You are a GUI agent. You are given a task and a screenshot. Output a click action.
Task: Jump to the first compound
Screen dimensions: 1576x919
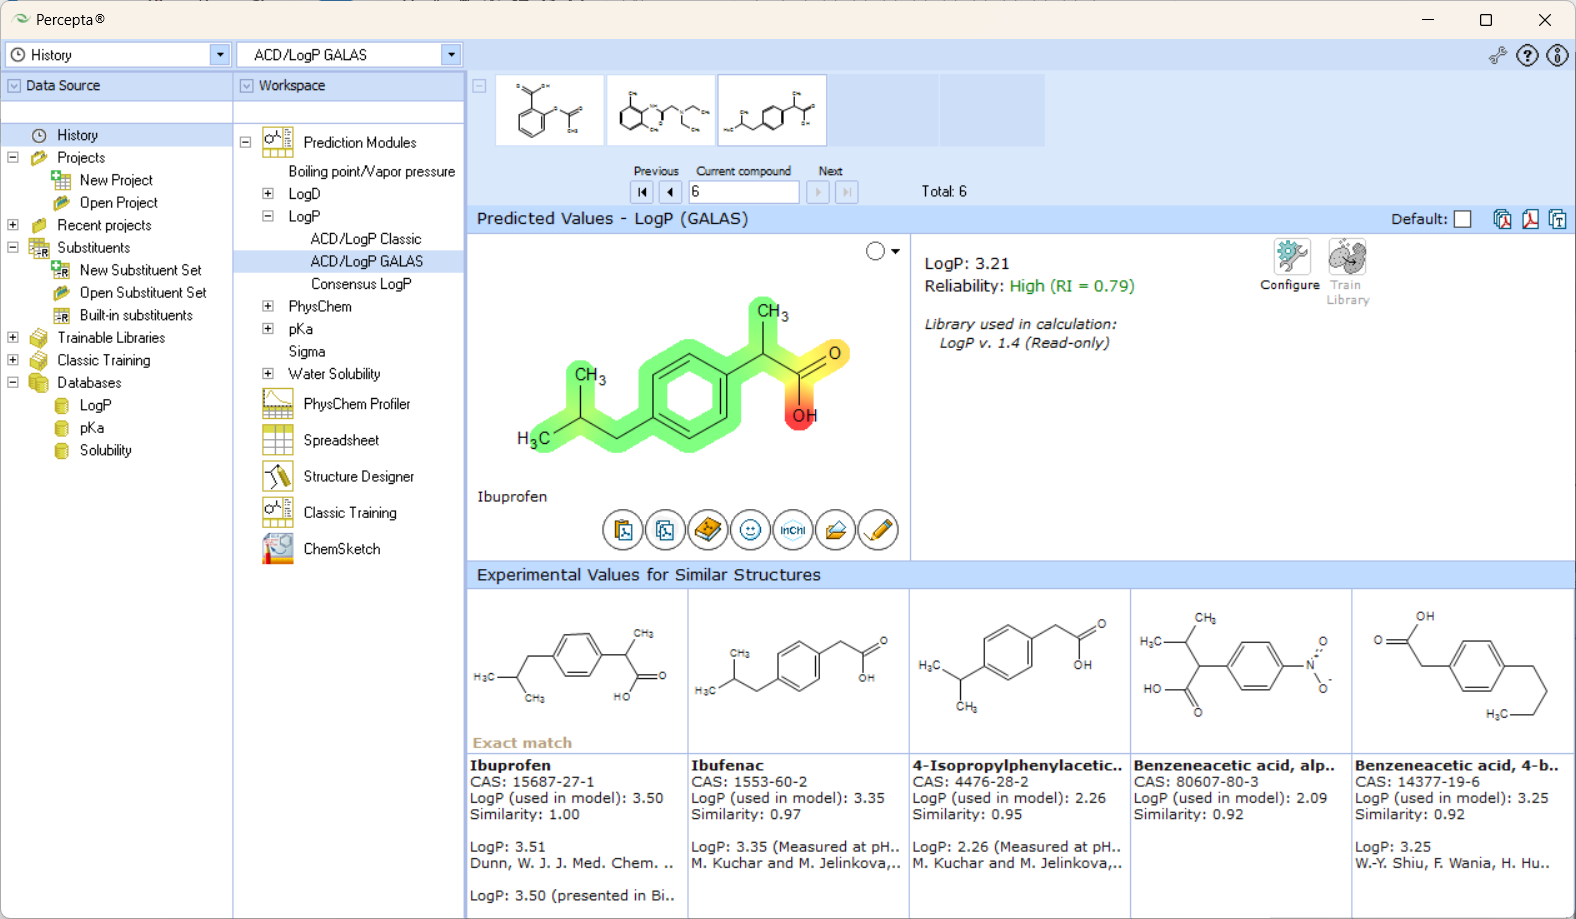(642, 192)
